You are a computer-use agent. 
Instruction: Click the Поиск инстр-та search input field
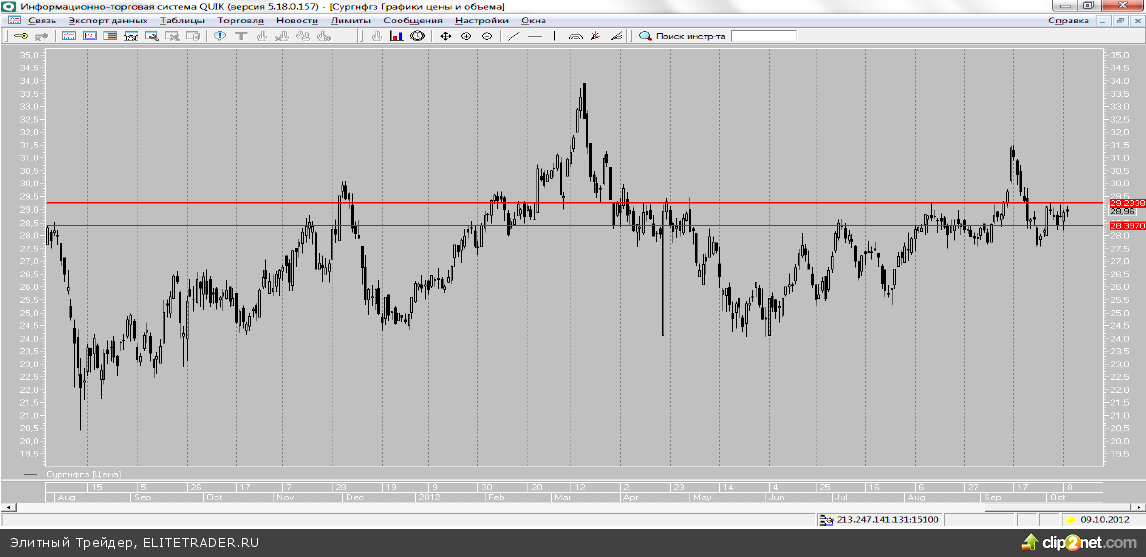764,36
